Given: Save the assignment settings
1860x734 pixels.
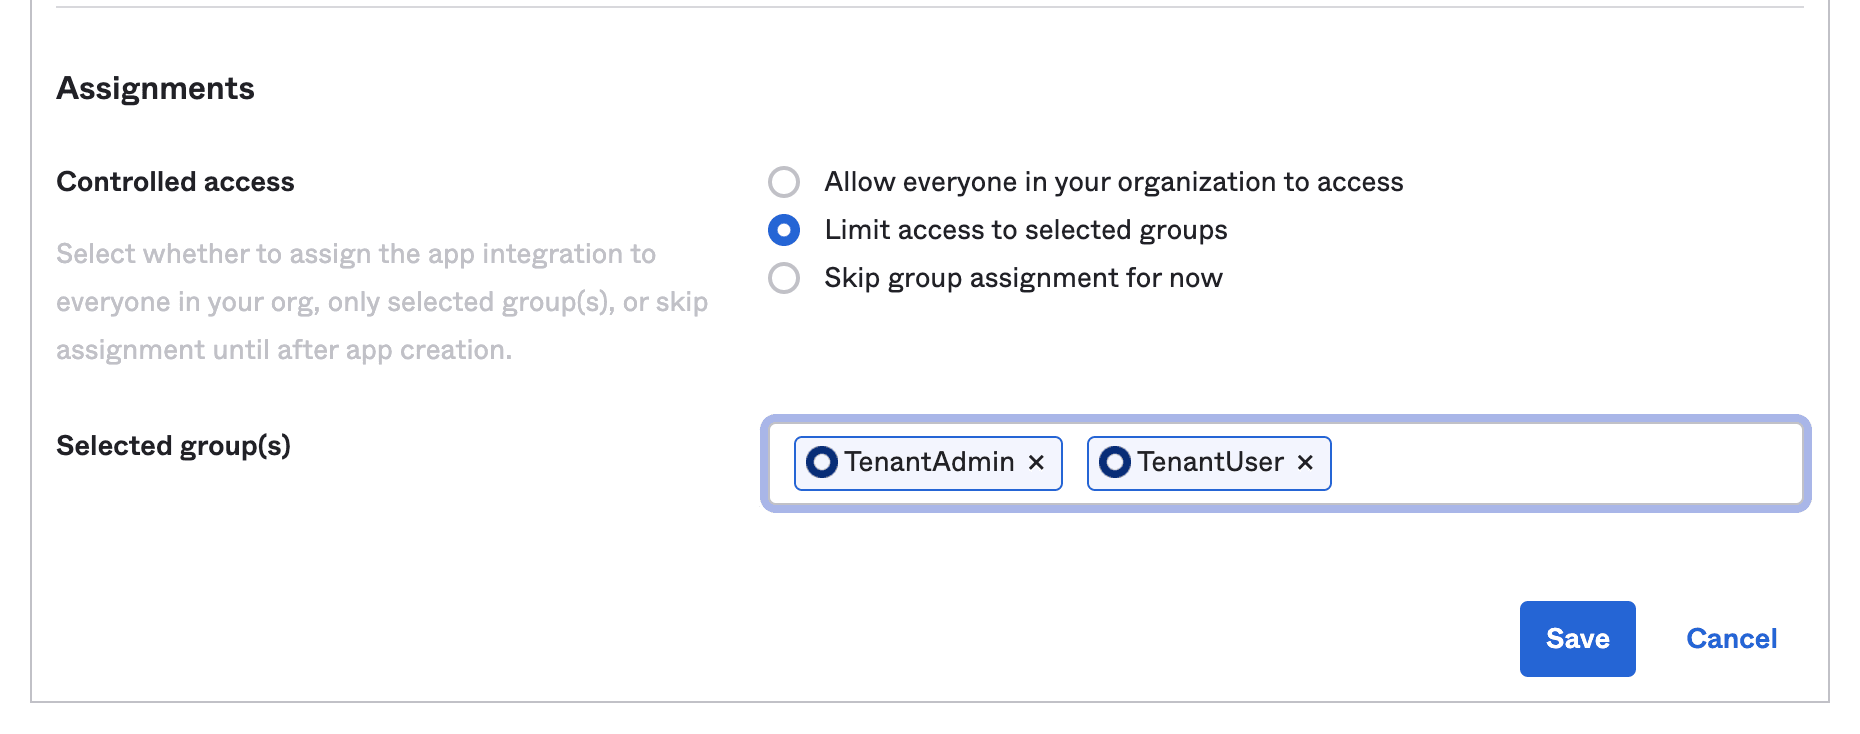Looking at the screenshot, I should pos(1577,639).
